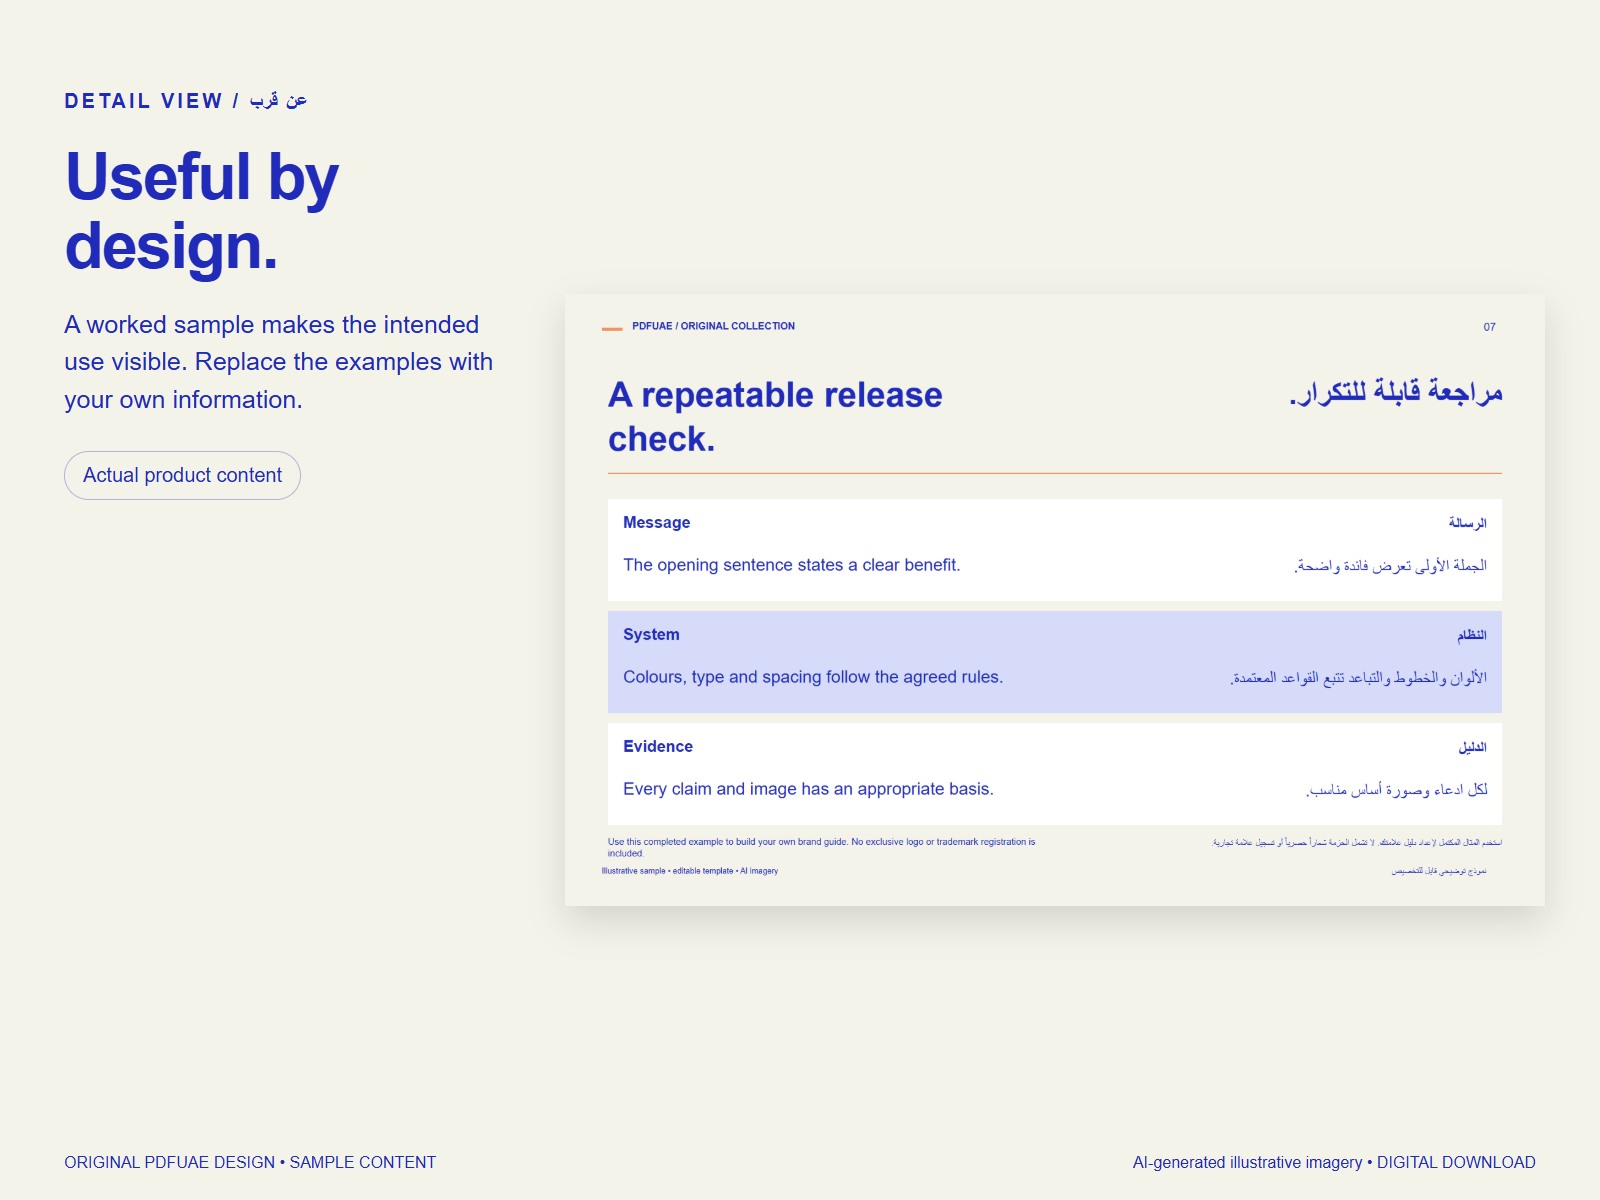The image size is (1600, 1200).
Task: Click the highlighted System row heading
Action: point(651,634)
